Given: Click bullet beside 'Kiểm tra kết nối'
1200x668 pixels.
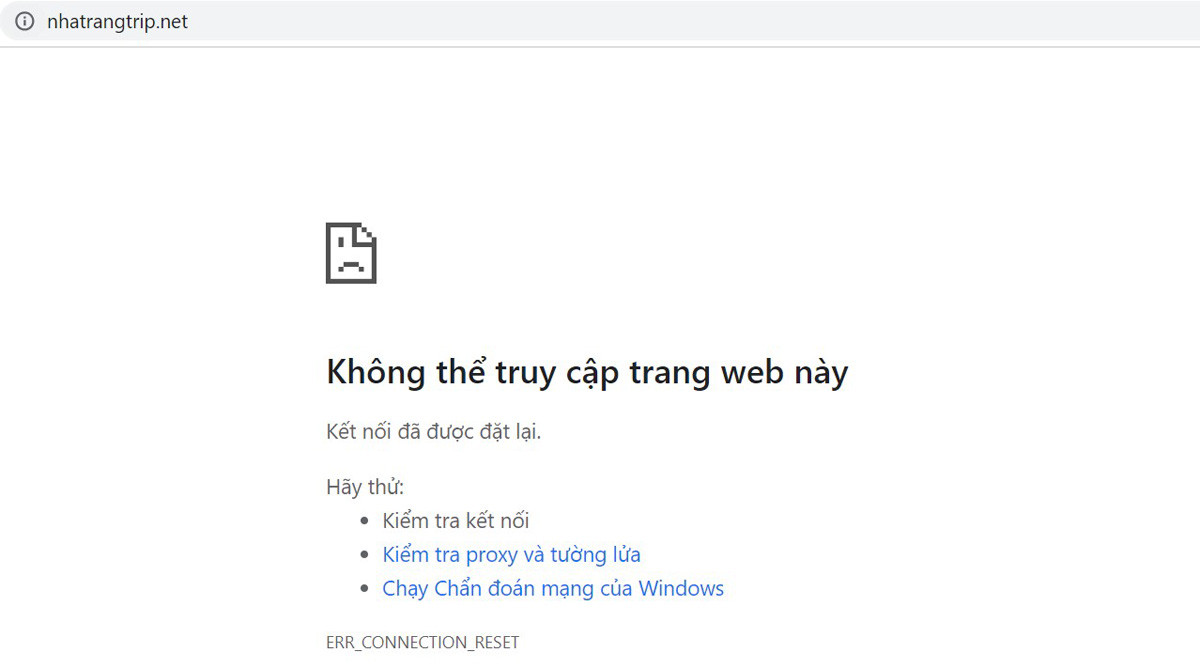Looking at the screenshot, I should click(x=364, y=521).
